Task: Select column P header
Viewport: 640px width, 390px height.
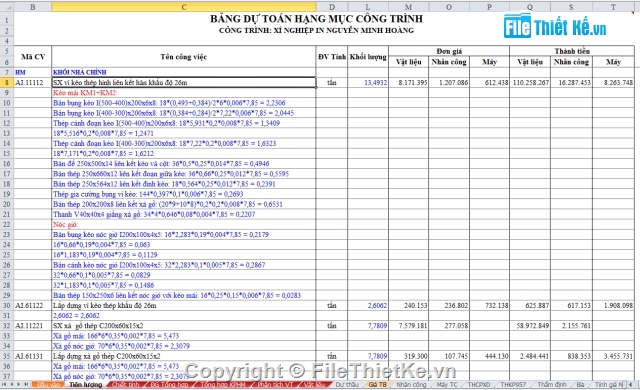Action: (489, 7)
